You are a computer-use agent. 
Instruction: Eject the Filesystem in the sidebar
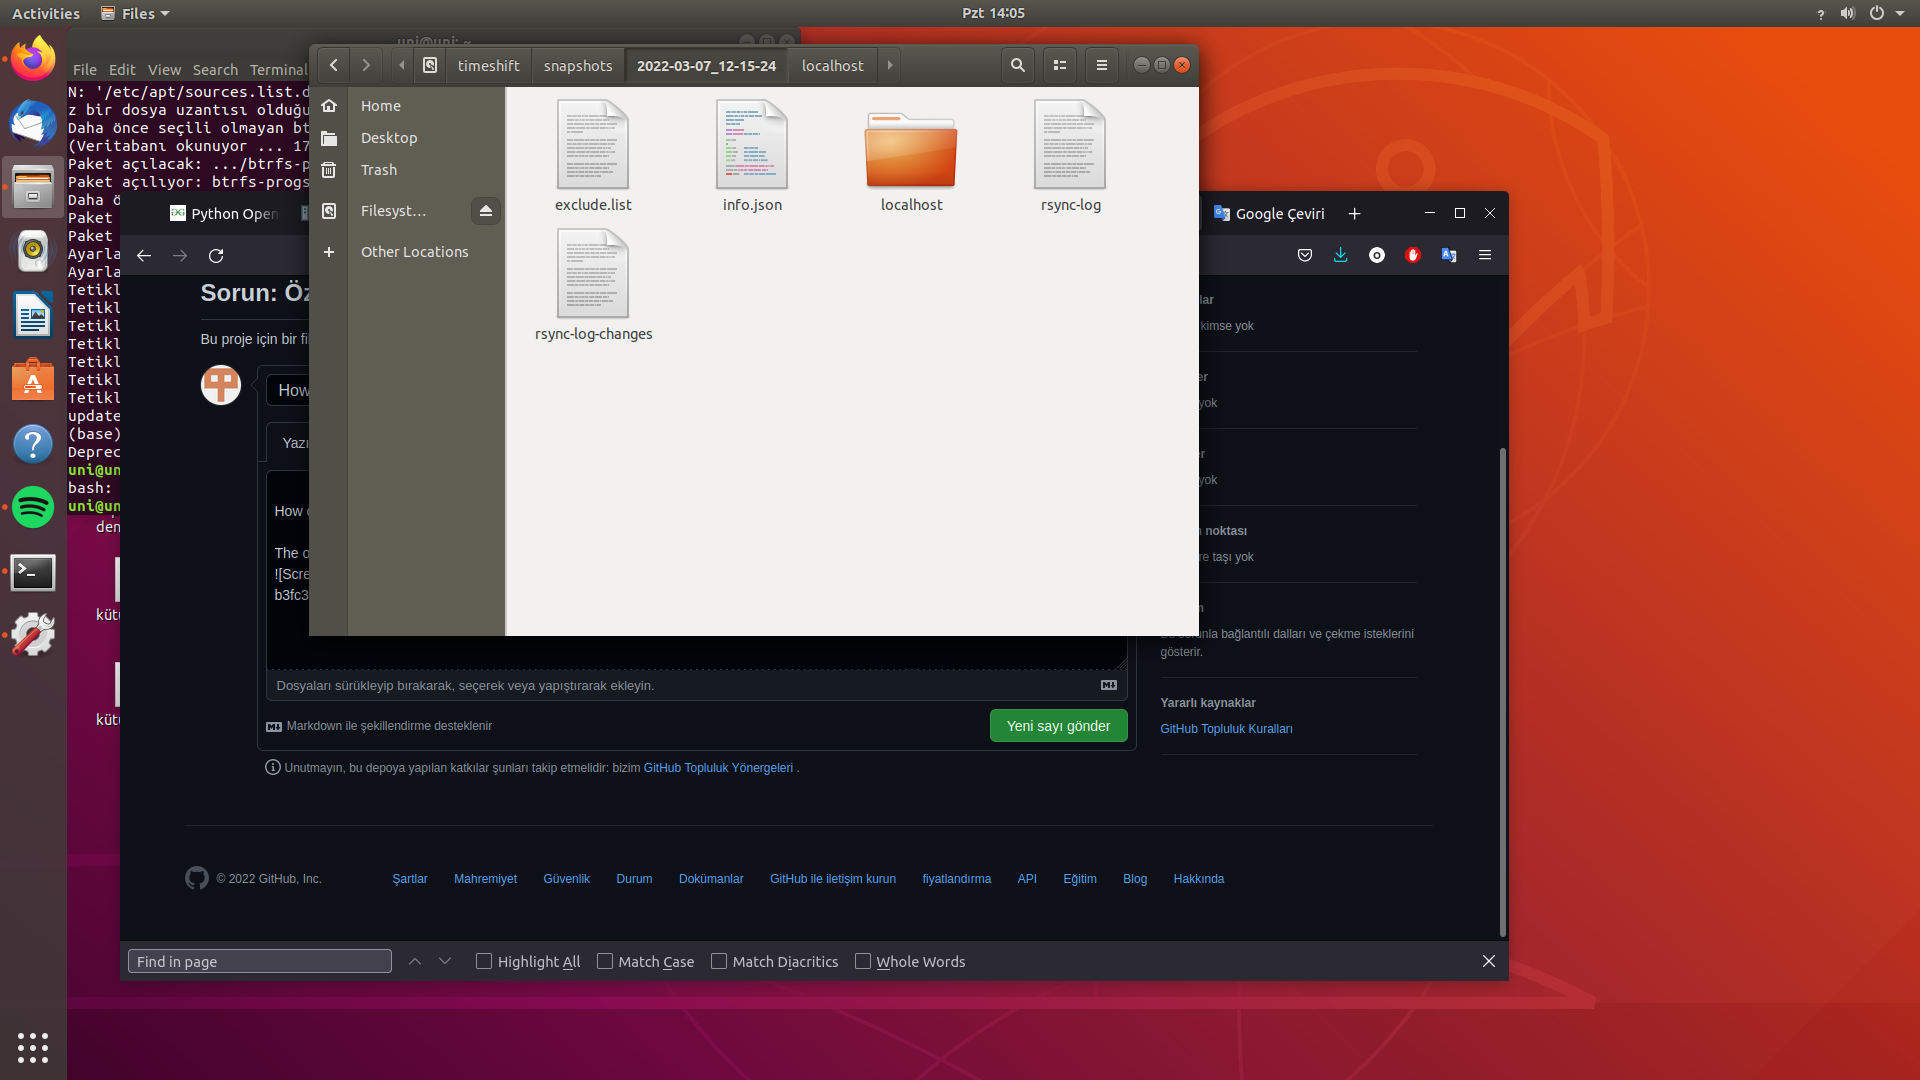point(485,211)
